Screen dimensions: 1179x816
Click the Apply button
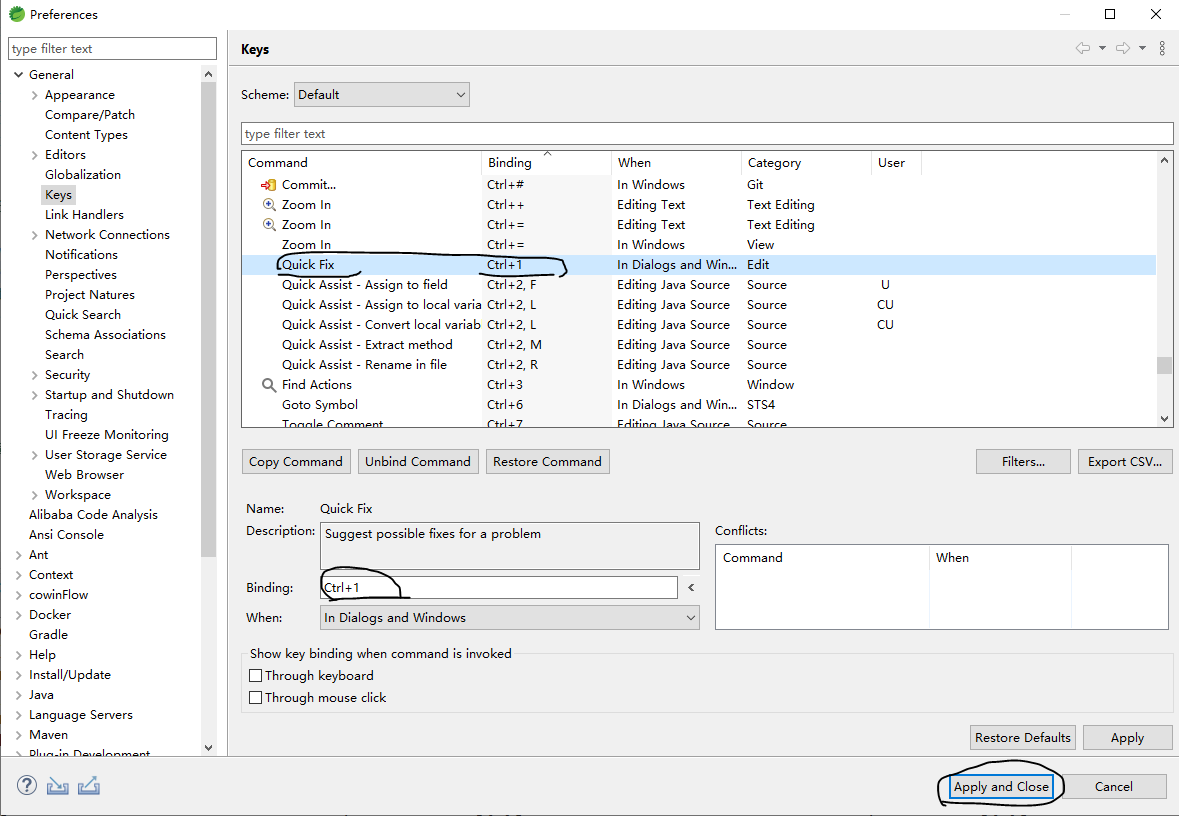click(x=1127, y=738)
